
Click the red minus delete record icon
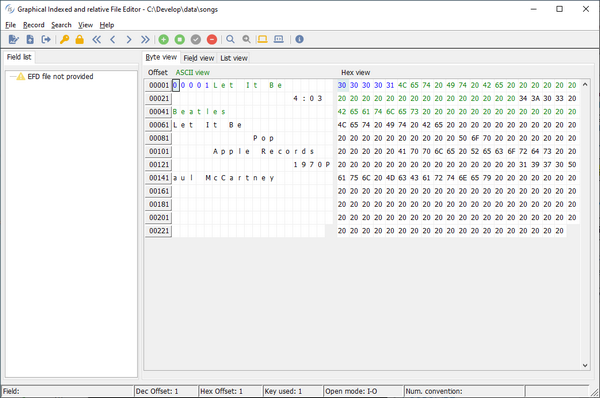(212, 39)
